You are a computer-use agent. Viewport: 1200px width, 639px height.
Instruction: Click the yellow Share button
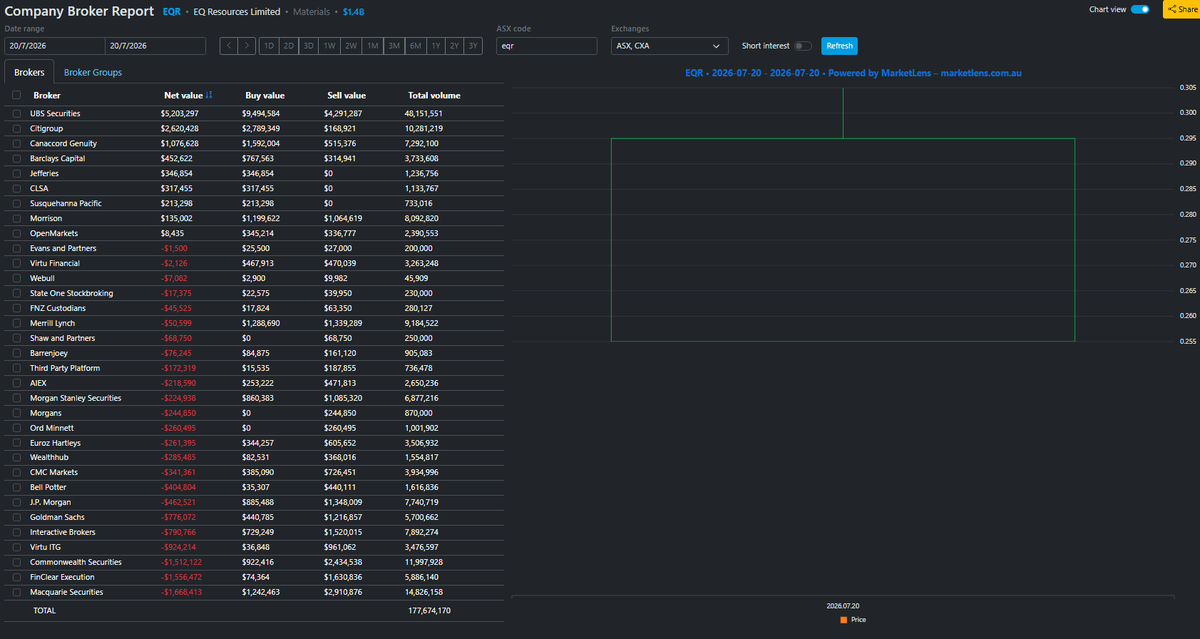click(1181, 9)
